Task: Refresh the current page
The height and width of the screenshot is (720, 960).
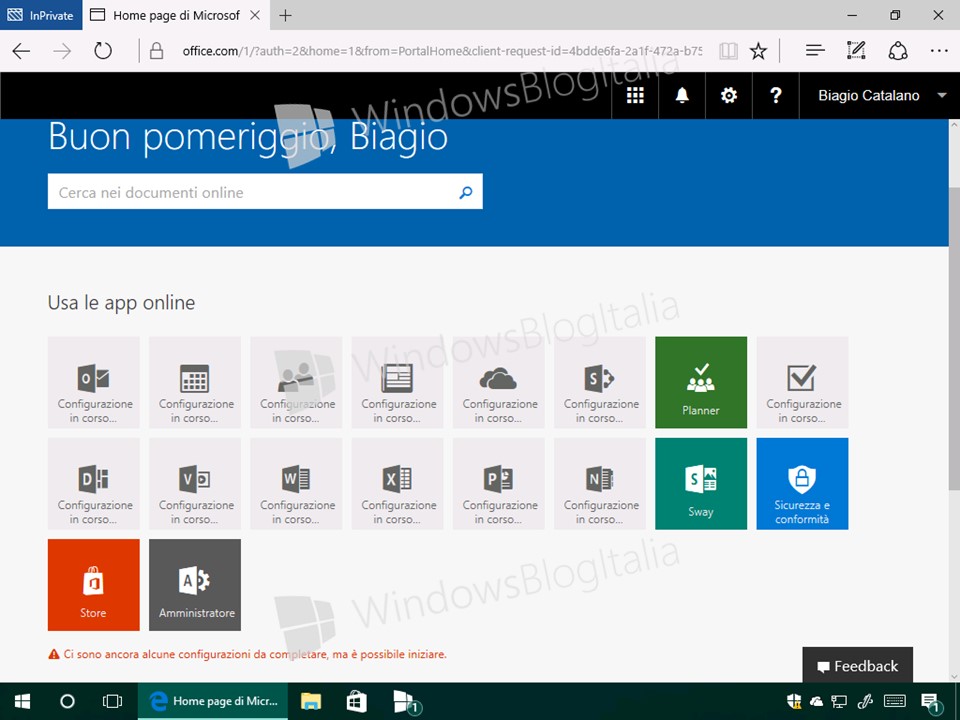Action: [x=103, y=51]
